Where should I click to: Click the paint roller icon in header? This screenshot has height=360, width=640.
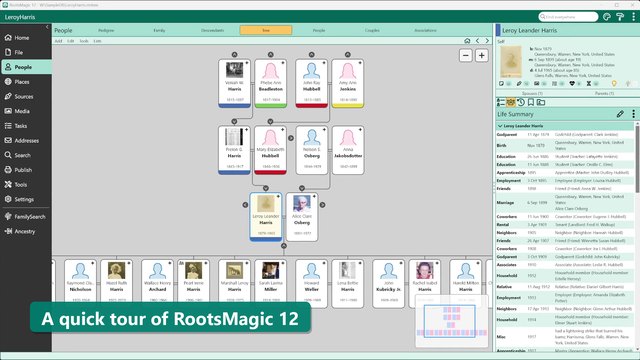coord(620,17)
